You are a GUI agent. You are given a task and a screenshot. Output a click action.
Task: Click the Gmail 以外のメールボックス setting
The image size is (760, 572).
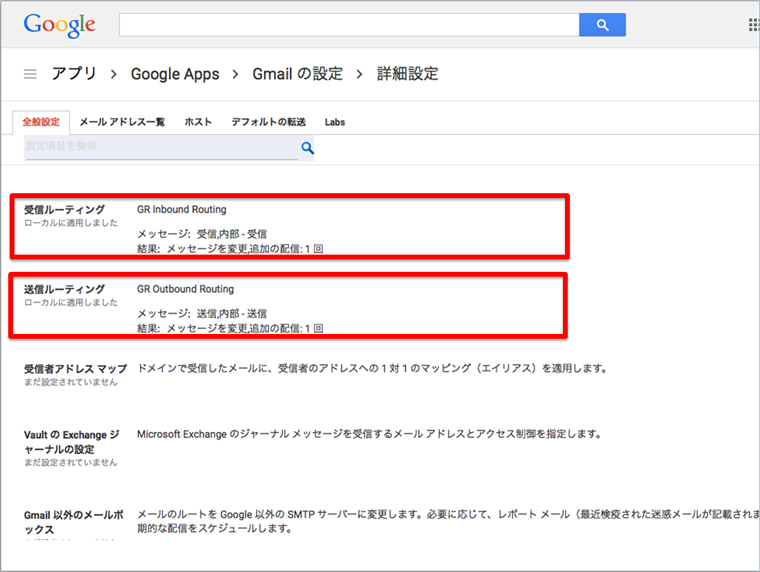(x=74, y=522)
